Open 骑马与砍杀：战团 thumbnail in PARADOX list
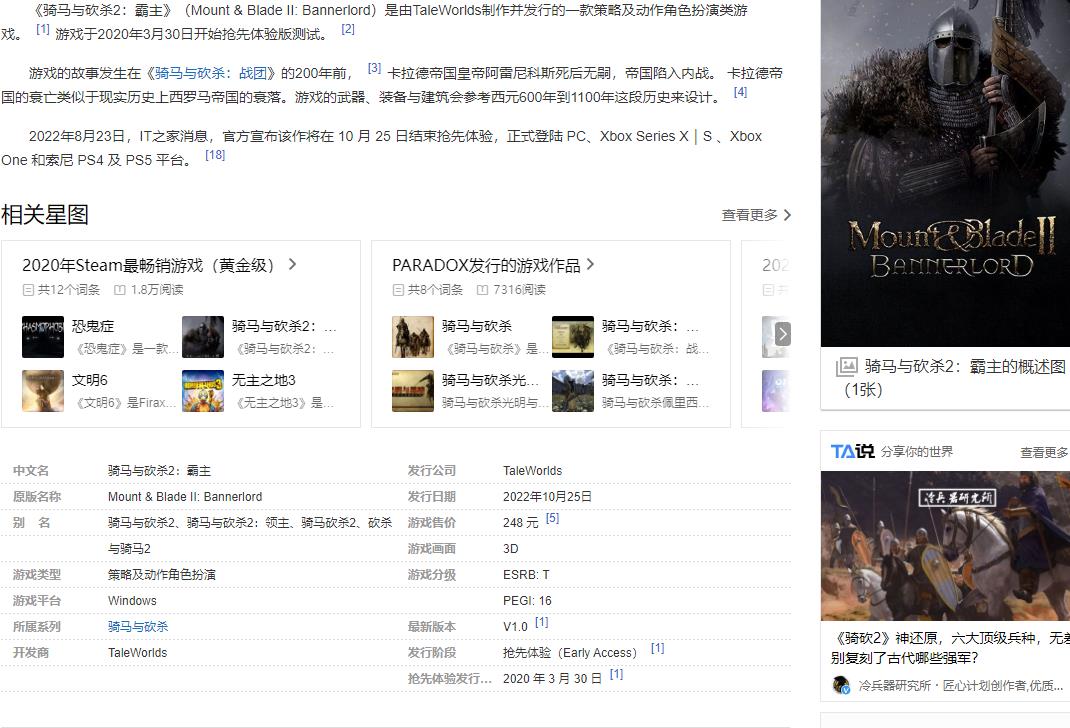This screenshot has width=1070, height=728. pyautogui.click(x=573, y=337)
